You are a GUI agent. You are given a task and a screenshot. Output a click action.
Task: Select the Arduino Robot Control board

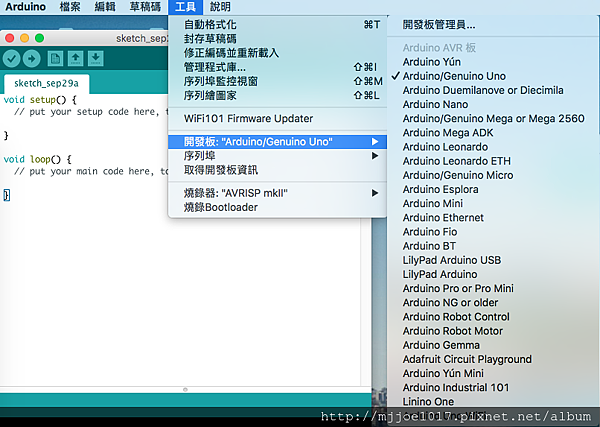pyautogui.click(x=493, y=316)
